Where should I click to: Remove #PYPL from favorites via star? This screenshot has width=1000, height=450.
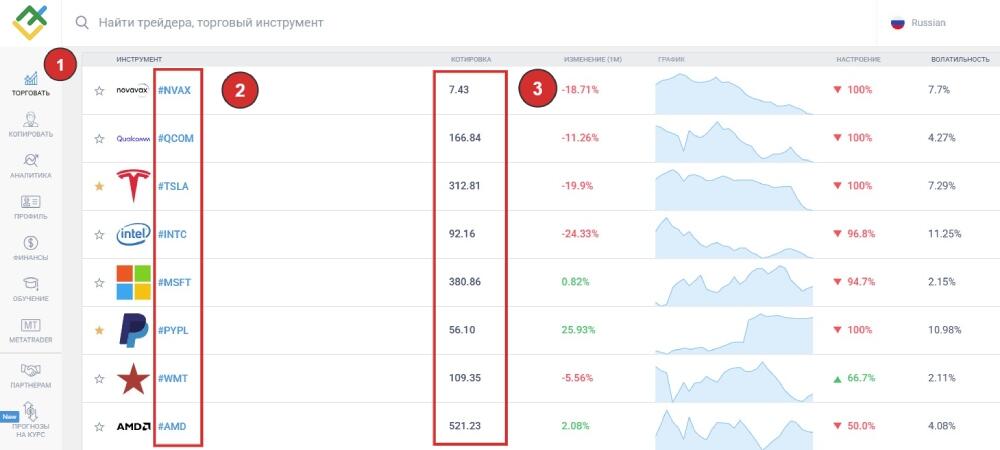[99, 330]
